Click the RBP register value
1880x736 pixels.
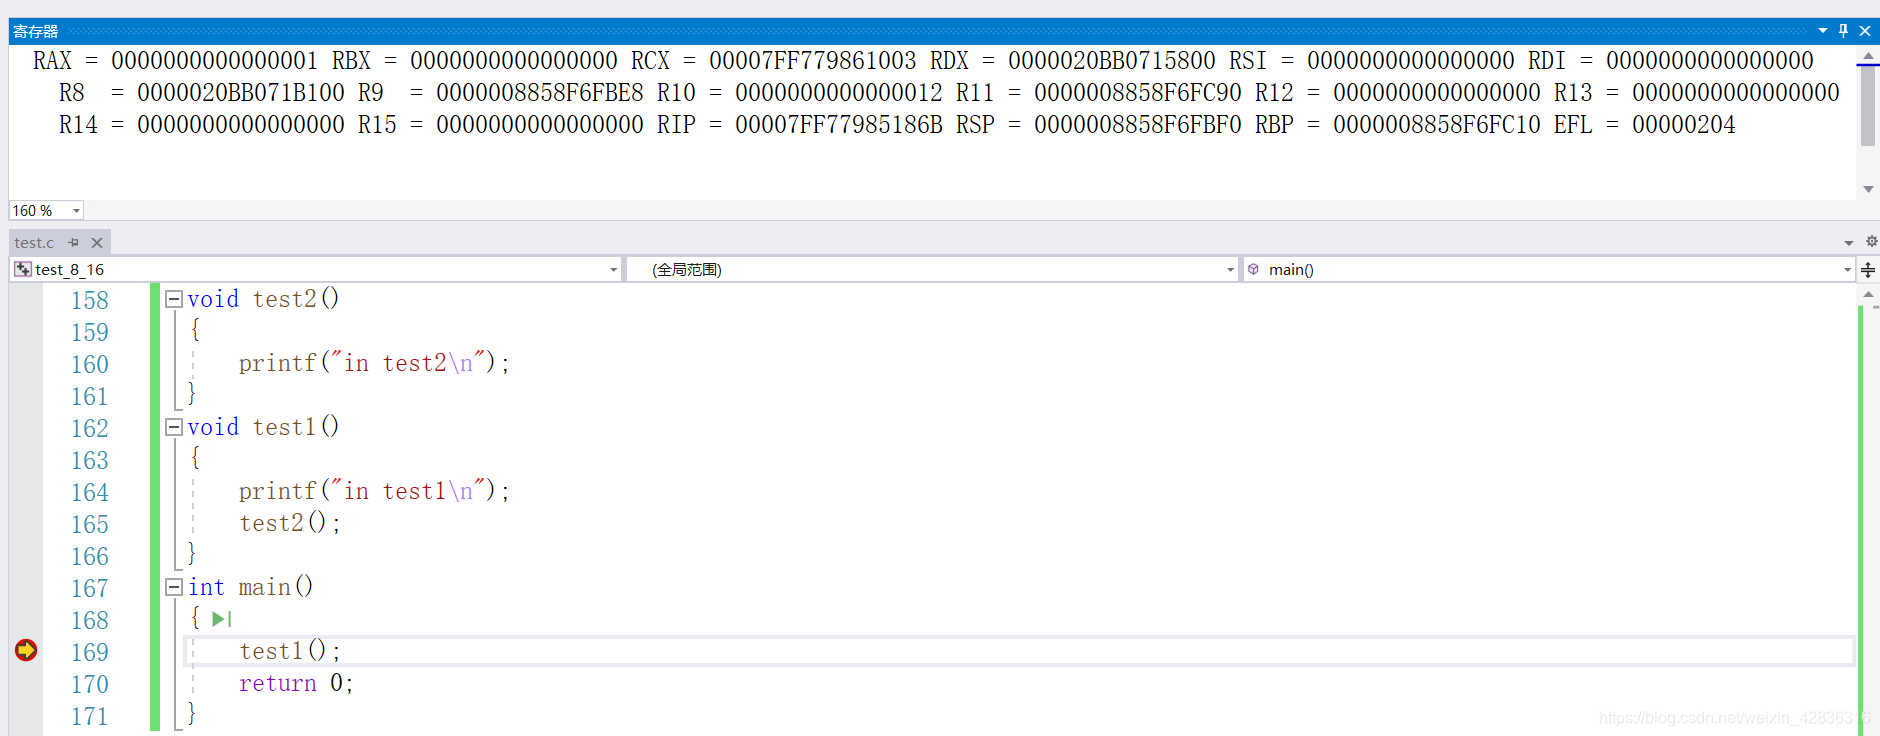click(1437, 125)
